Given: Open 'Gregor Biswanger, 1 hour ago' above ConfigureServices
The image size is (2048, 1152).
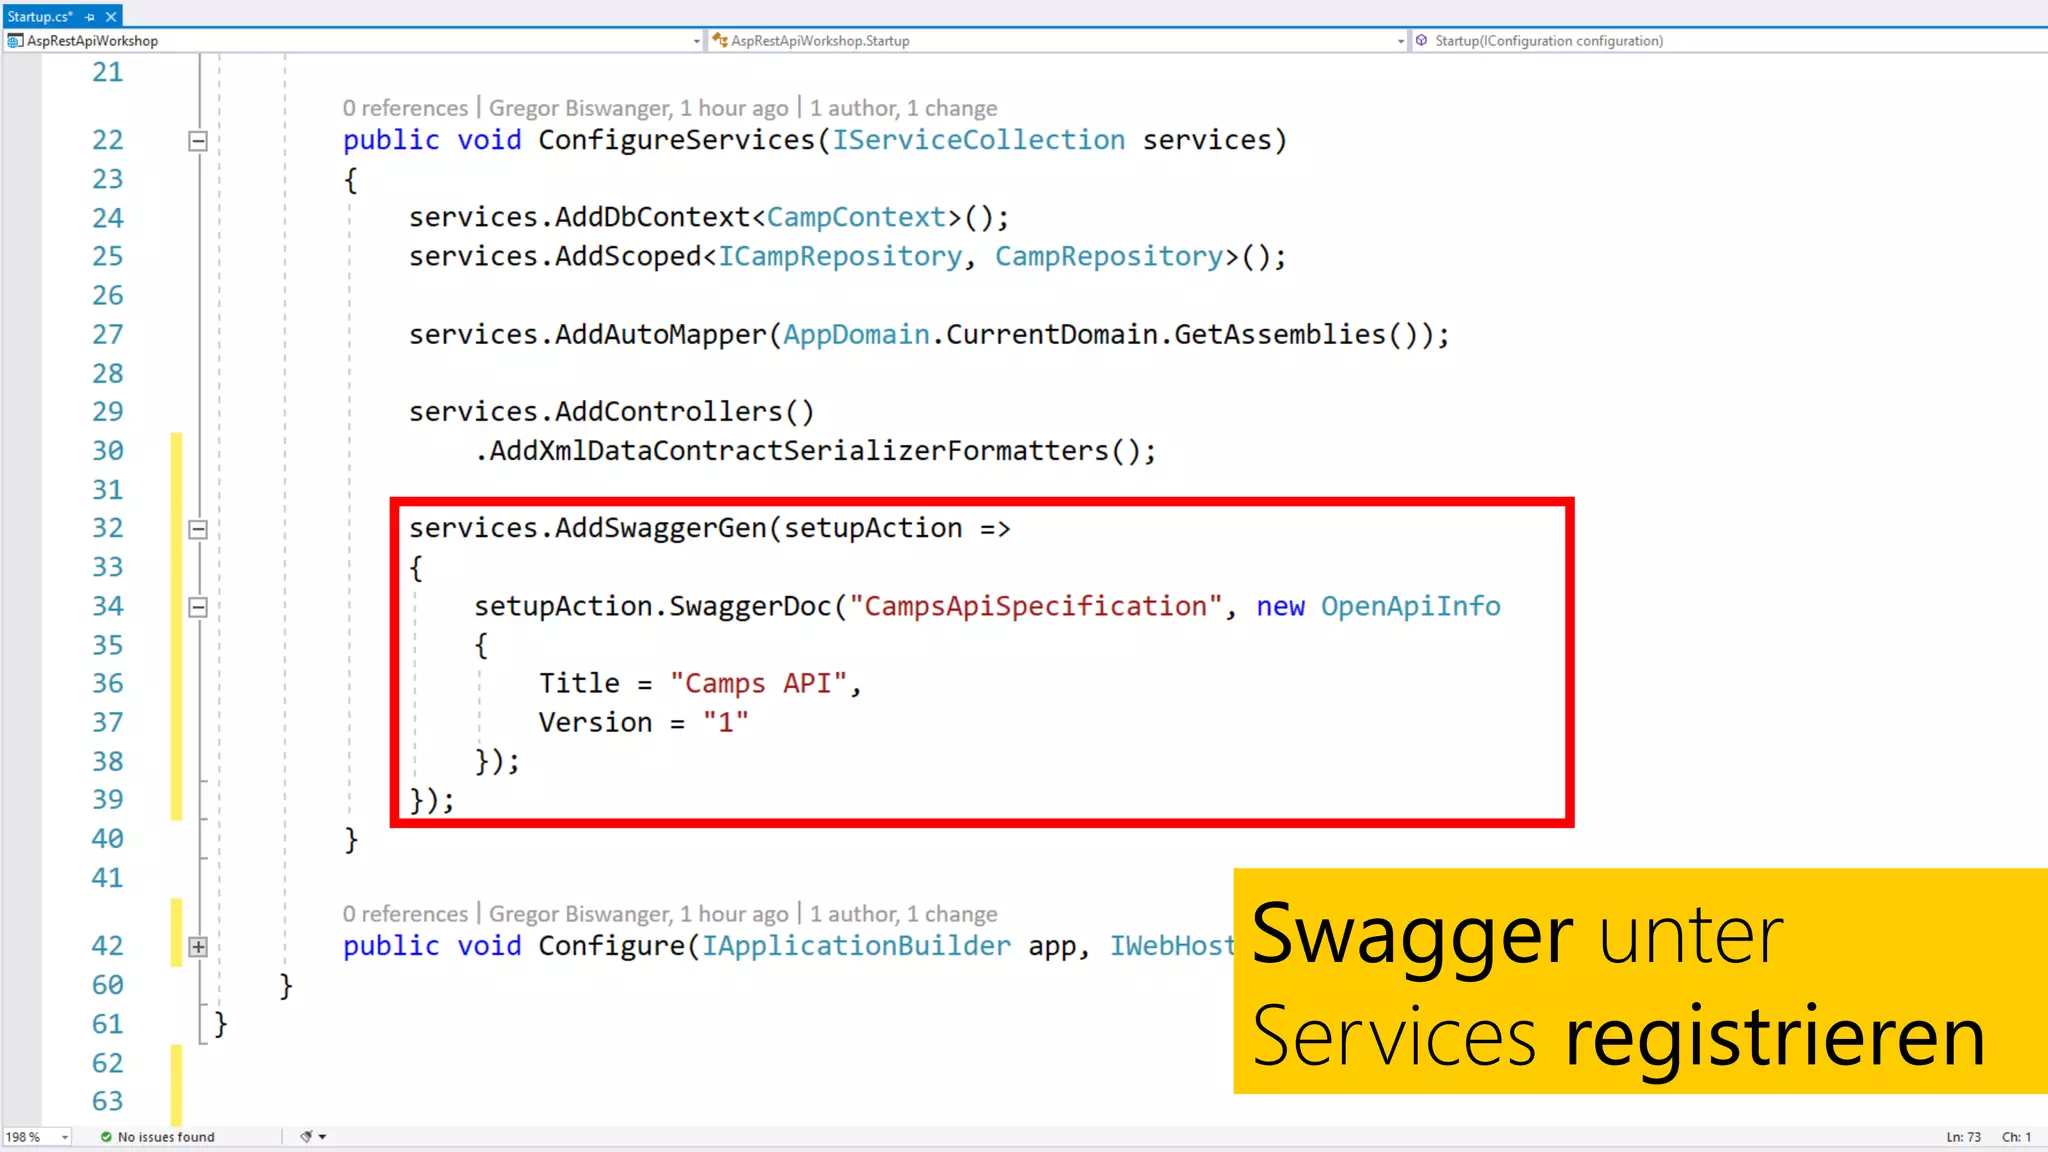Looking at the screenshot, I should (638, 108).
